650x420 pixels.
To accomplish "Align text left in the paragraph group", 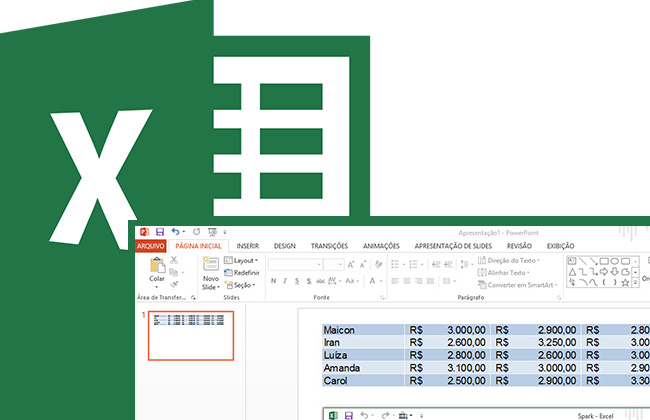I will coord(395,281).
